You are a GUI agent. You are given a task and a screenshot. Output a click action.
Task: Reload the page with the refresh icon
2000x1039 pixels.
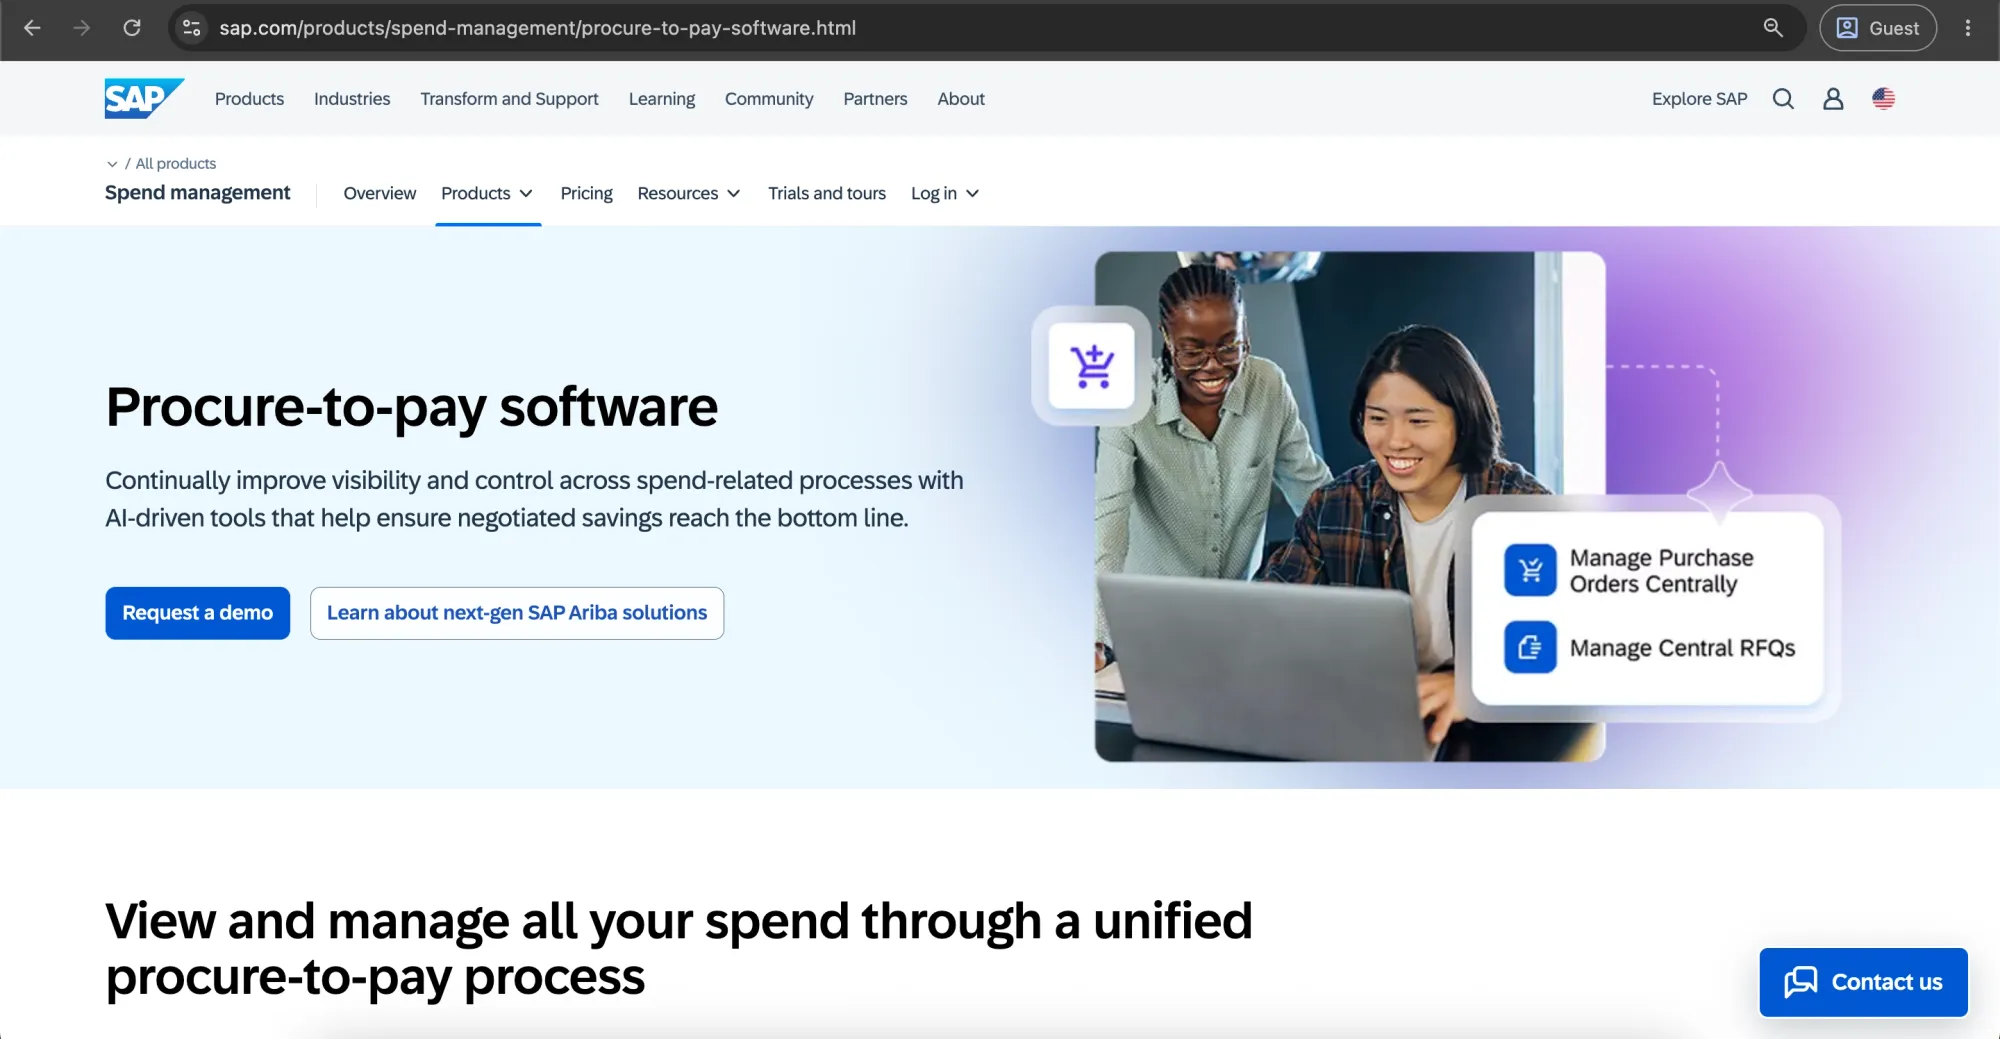[132, 28]
